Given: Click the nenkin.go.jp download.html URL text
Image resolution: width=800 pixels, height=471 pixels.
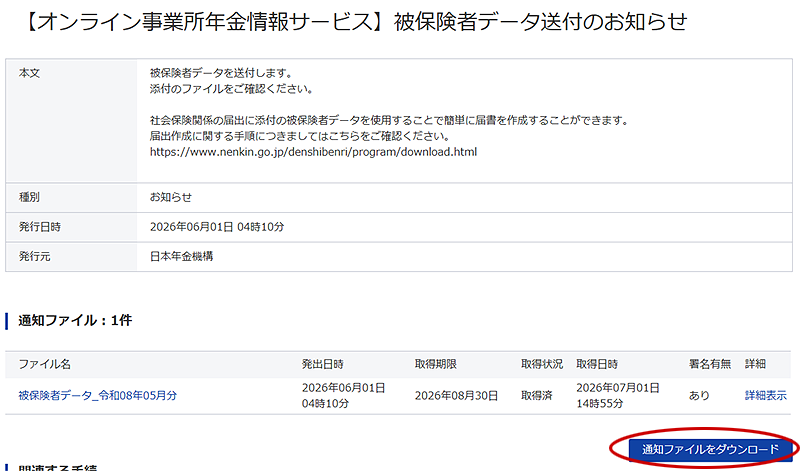Looking at the screenshot, I should click(x=313, y=152).
